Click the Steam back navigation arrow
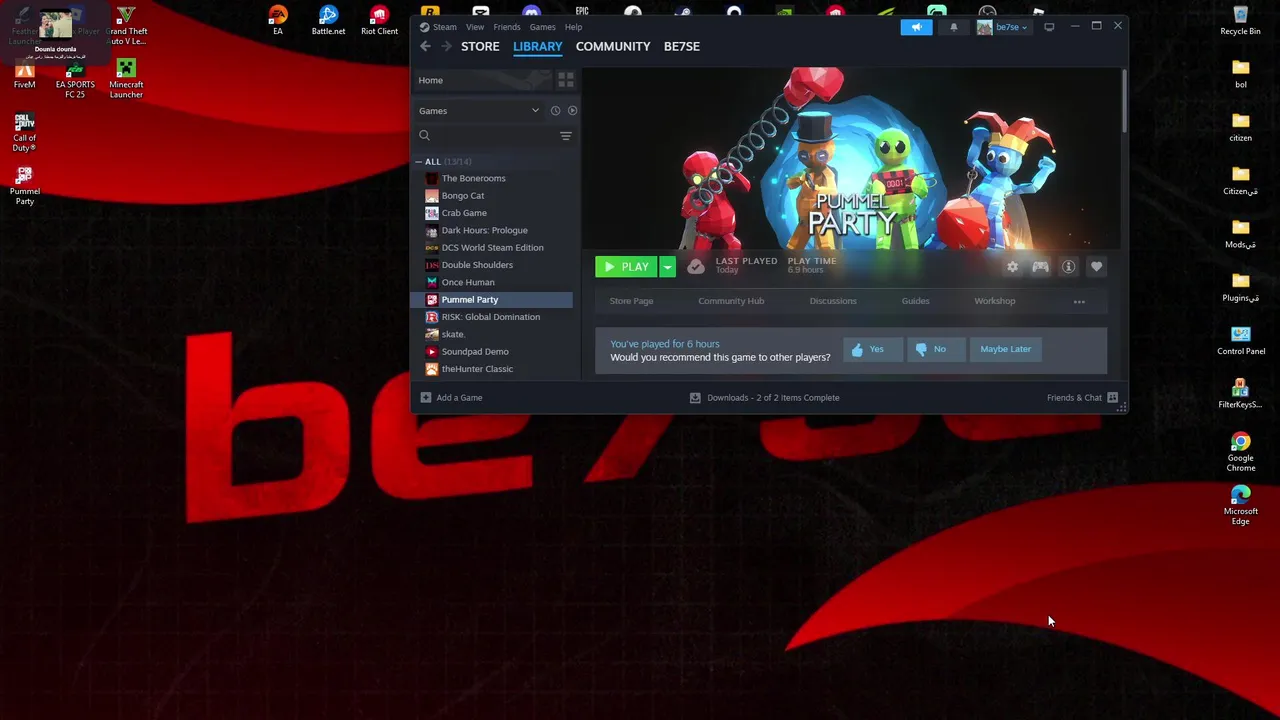This screenshot has height=720, width=1280. [x=425, y=46]
